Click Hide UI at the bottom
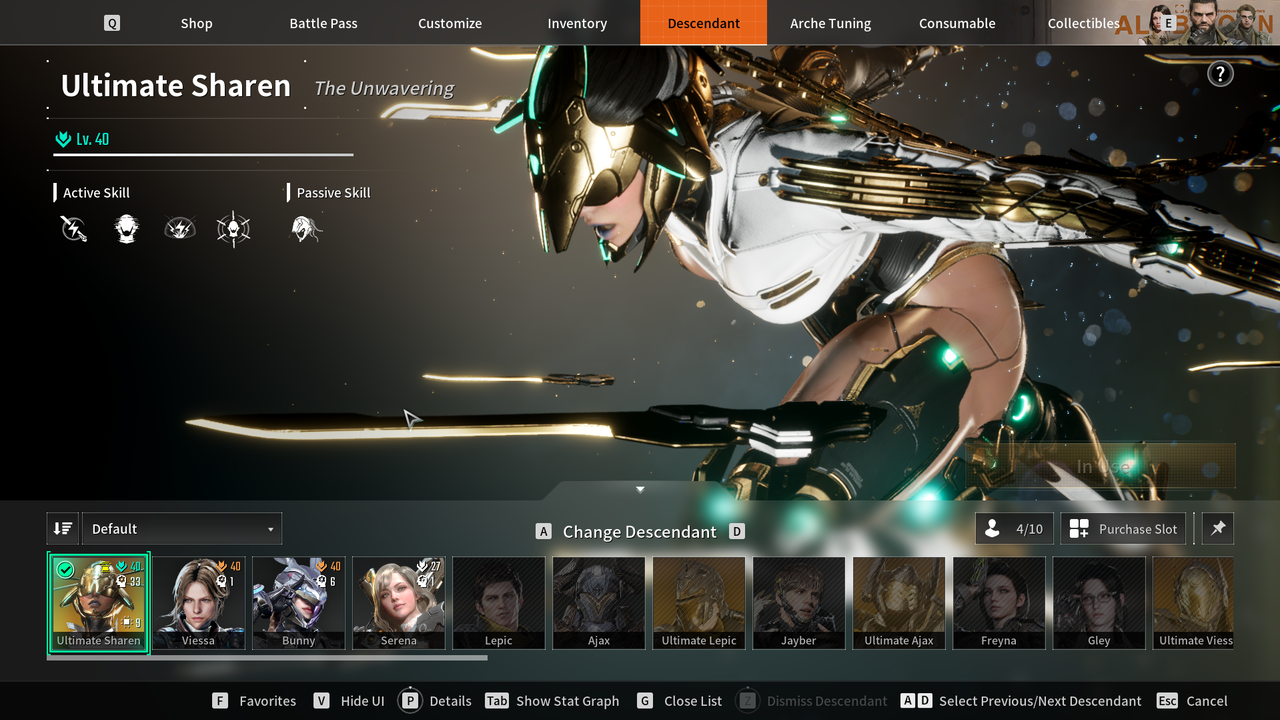The width and height of the screenshot is (1280, 720). (x=349, y=701)
